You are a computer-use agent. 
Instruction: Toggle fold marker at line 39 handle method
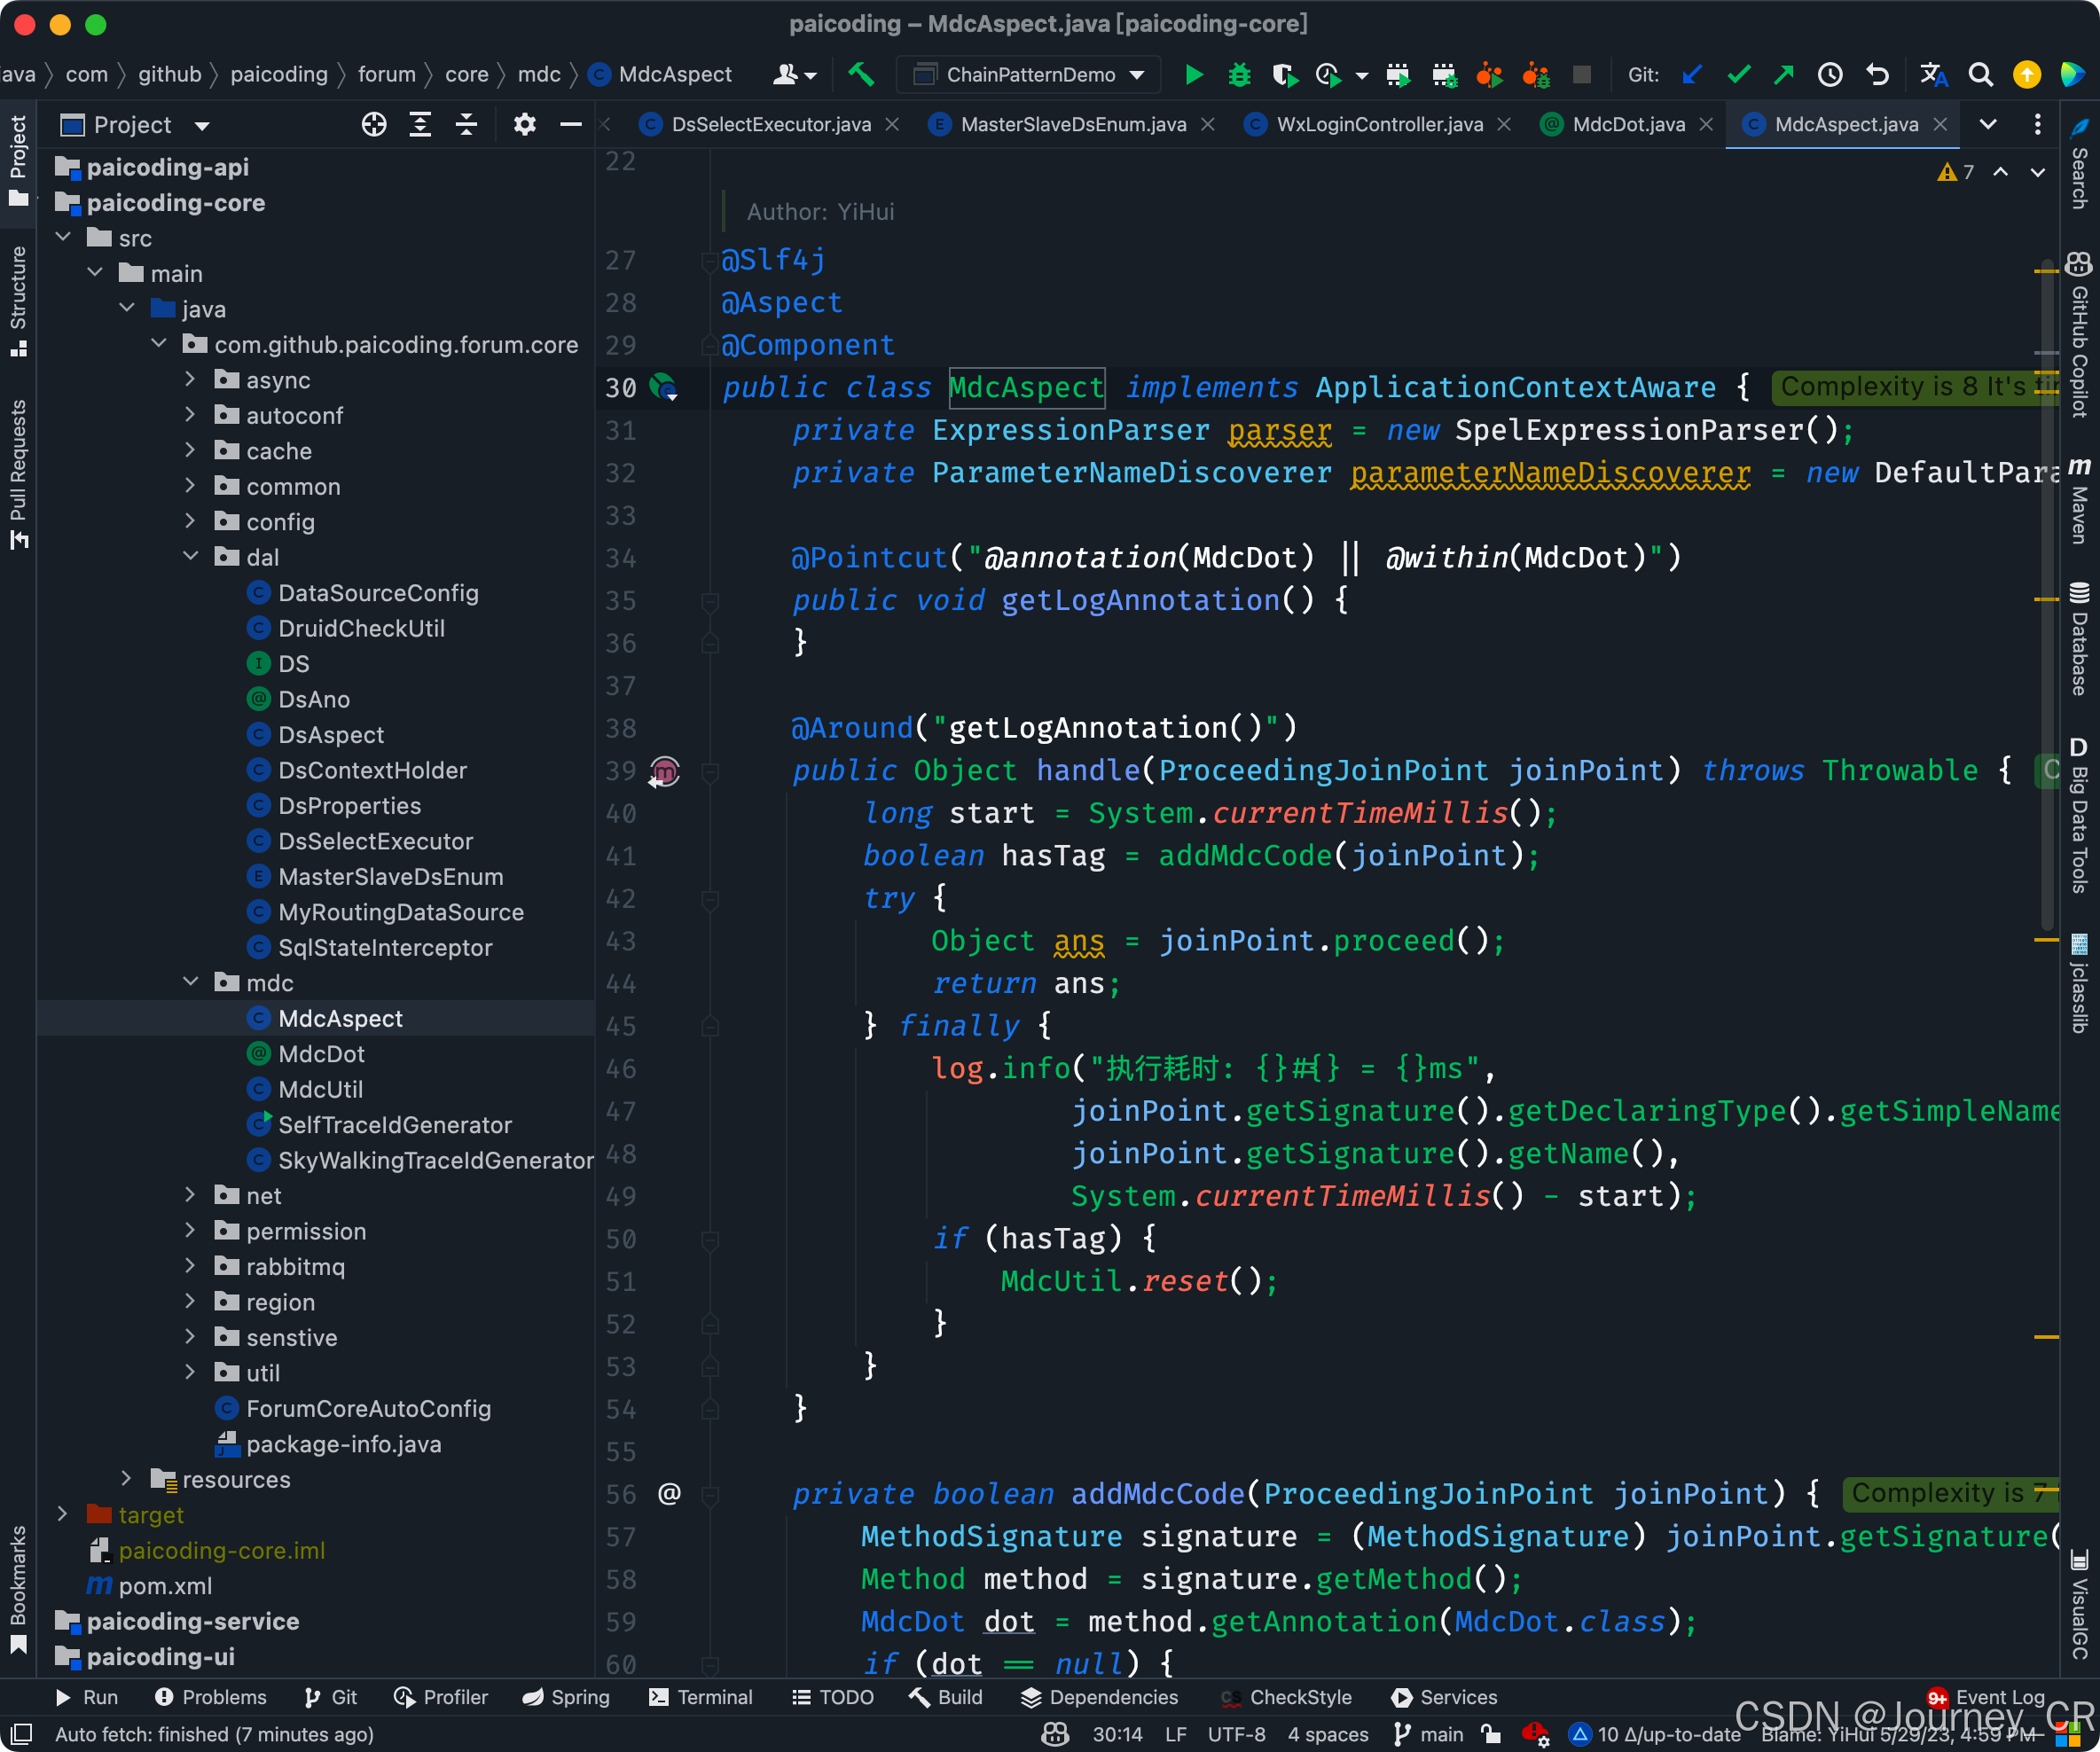click(710, 772)
